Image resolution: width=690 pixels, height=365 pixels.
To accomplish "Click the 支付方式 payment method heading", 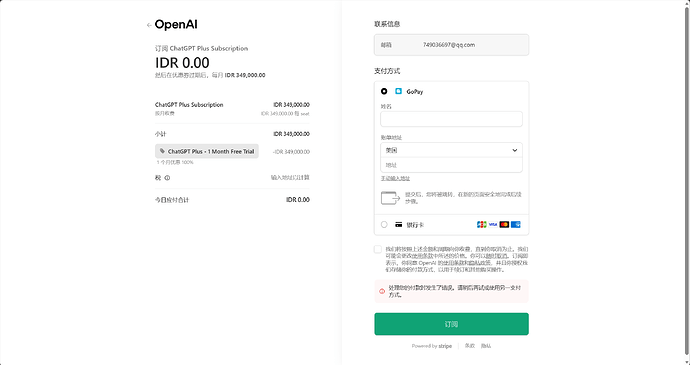I will 387,71.
